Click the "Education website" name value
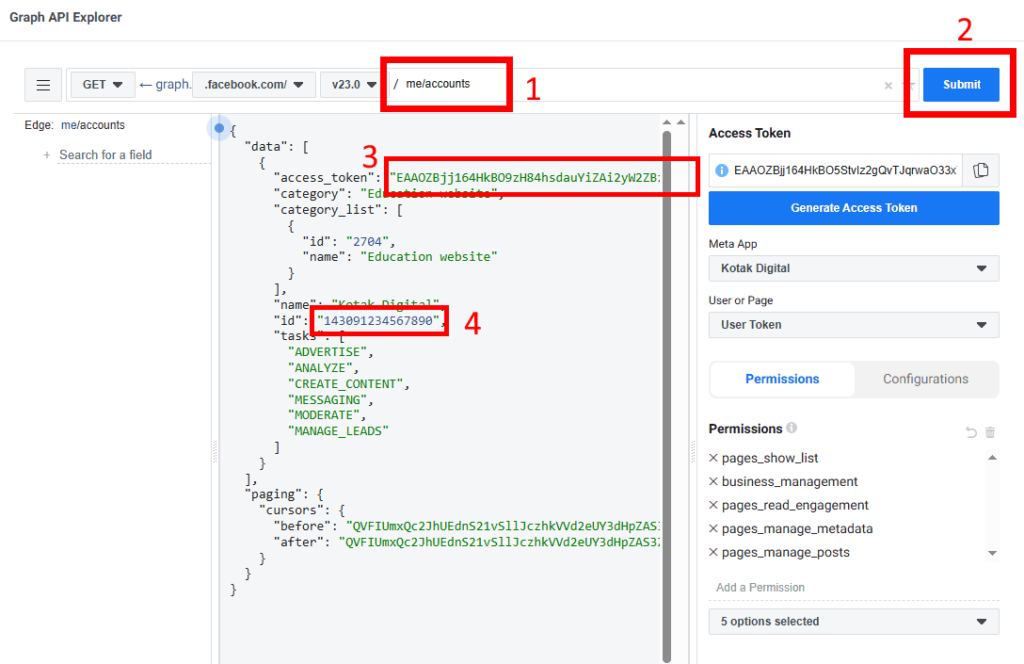1024x664 pixels. [x=429, y=257]
